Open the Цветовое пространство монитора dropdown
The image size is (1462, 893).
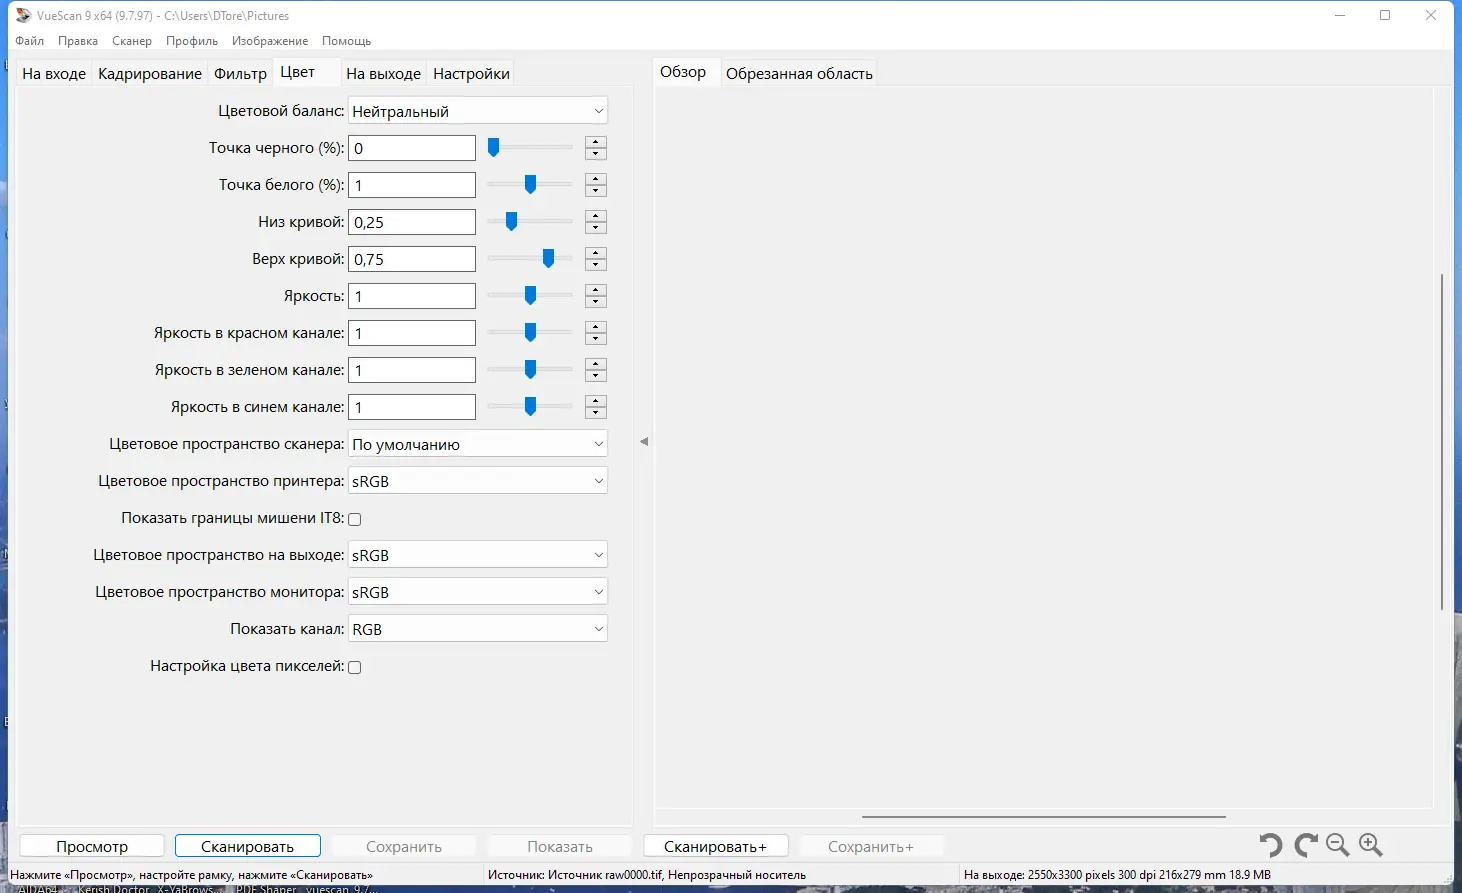click(x=478, y=592)
